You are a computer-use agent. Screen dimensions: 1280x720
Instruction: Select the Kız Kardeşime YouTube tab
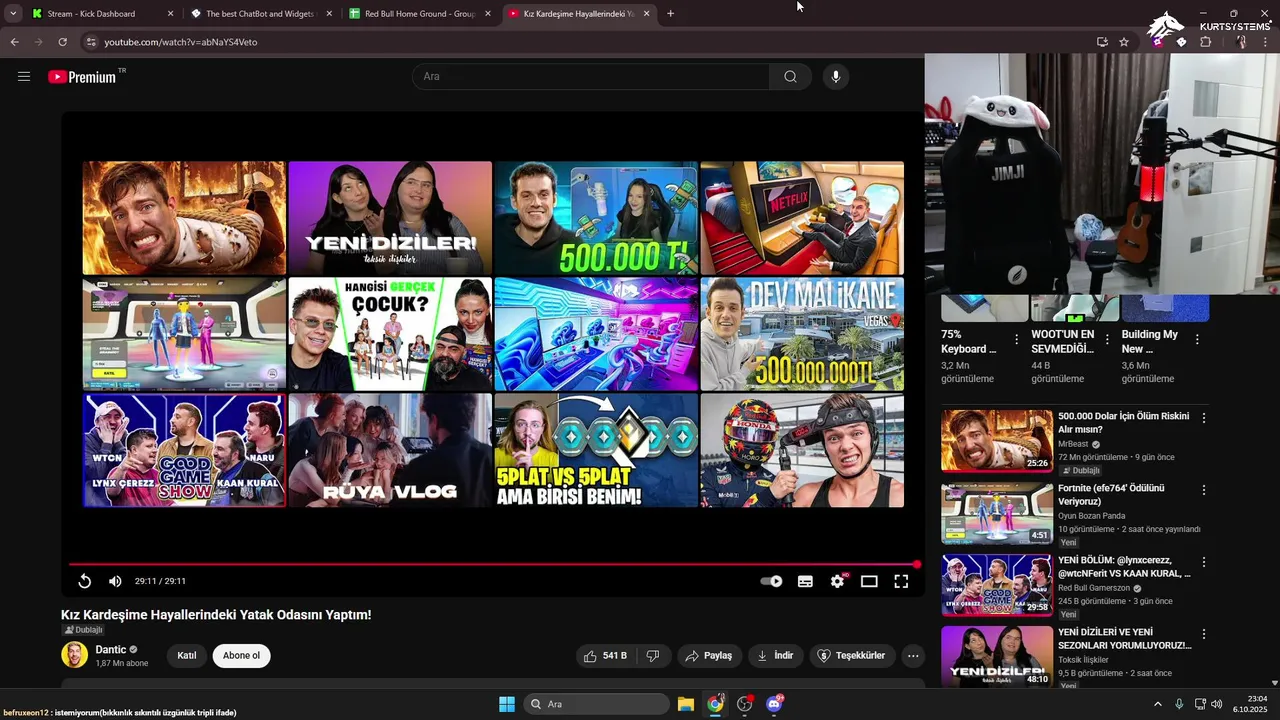coord(578,14)
